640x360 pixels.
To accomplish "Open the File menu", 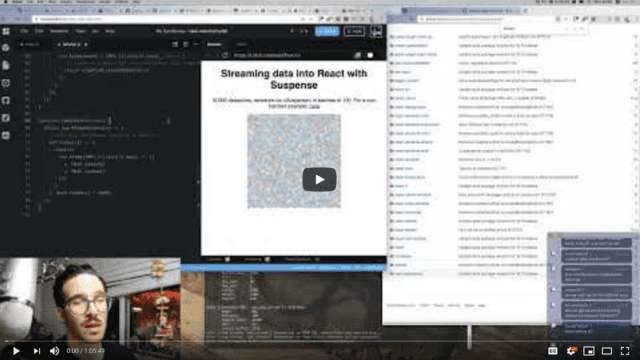I will pyautogui.click(x=24, y=31).
